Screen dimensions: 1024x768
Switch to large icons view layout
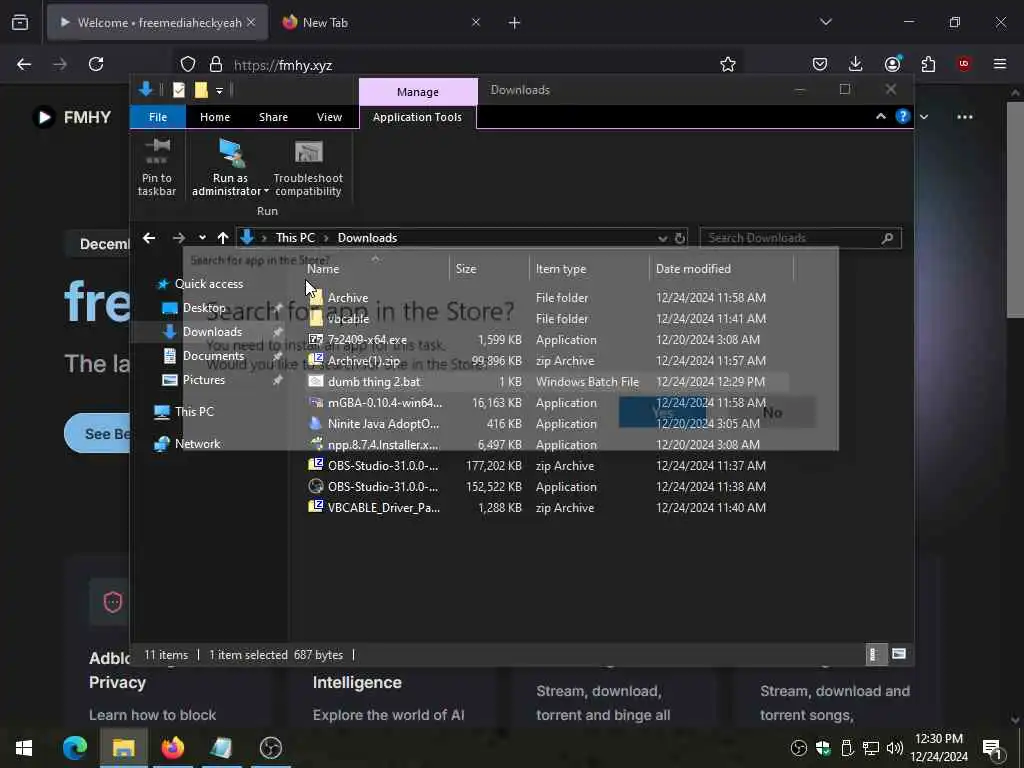point(899,654)
